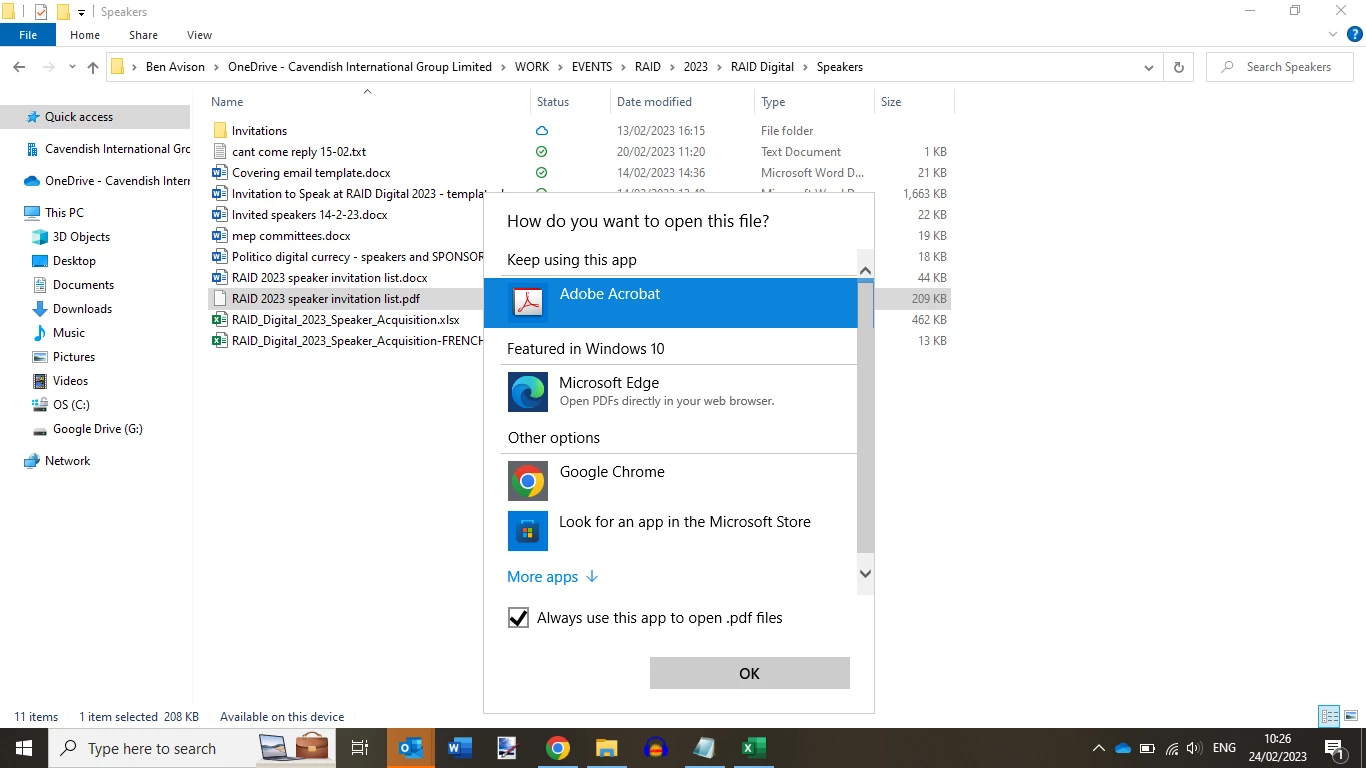Select This PC in navigation pane
Viewport: 1366px width, 768px height.
pos(53,213)
